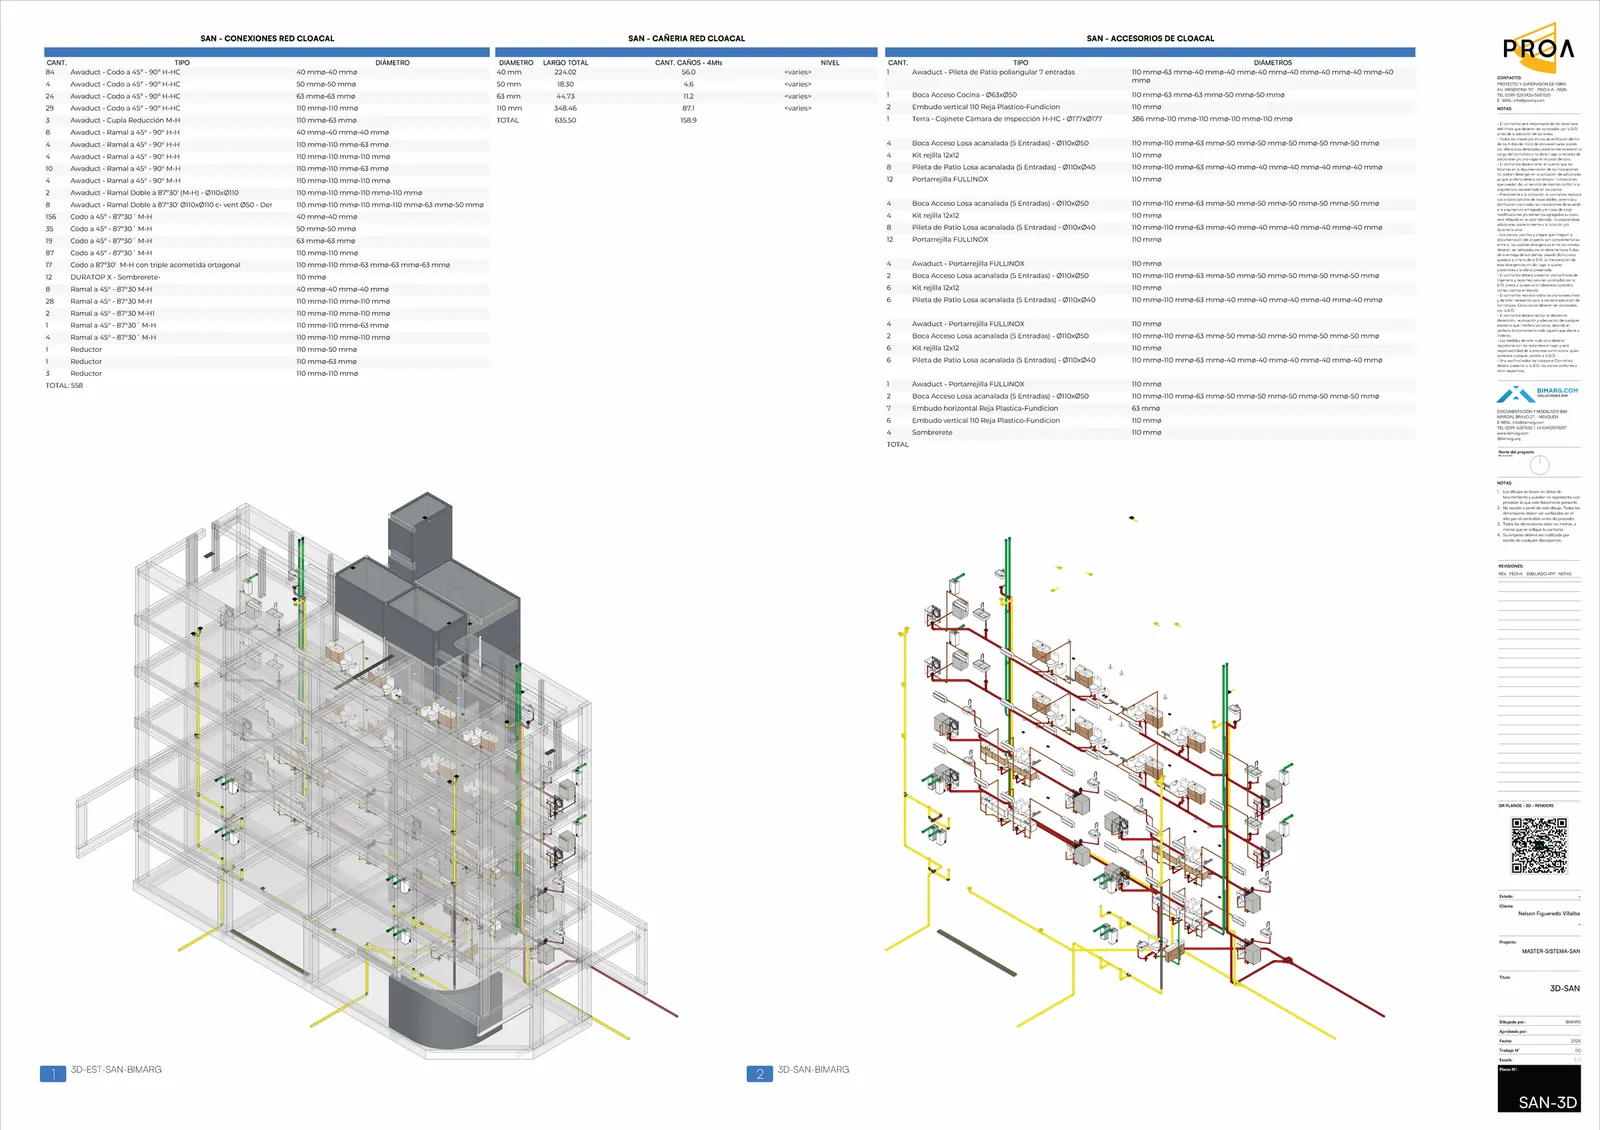Image resolution: width=1600 pixels, height=1130 pixels.
Task: Click the BIMARG.COM logo
Action: [1538, 393]
